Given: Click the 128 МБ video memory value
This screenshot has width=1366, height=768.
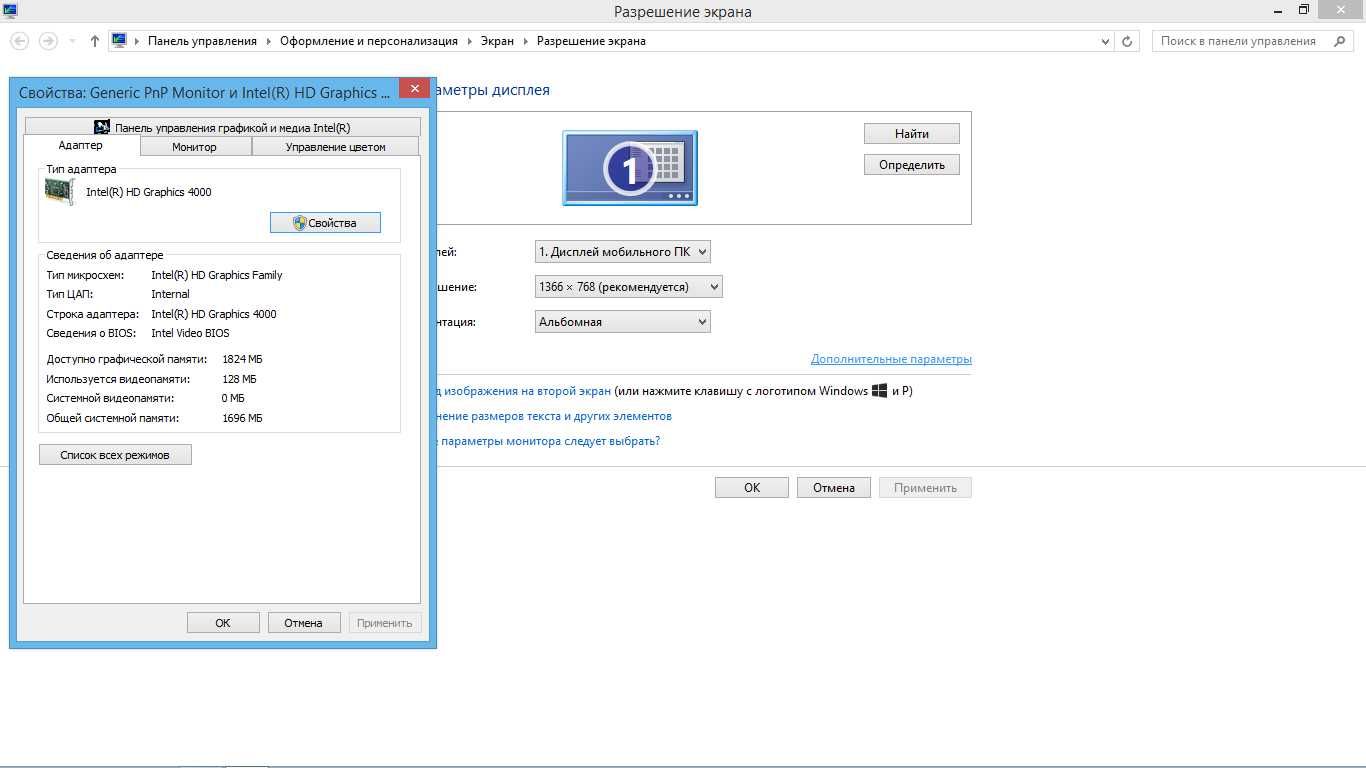Looking at the screenshot, I should [x=240, y=379].
